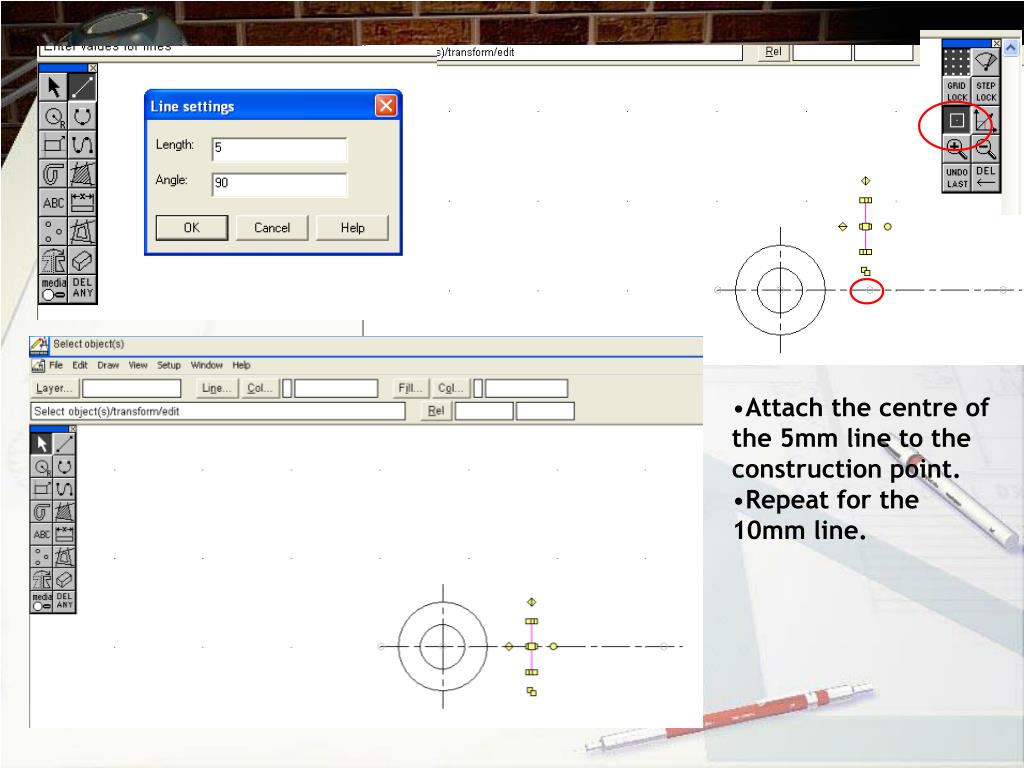Pick the Line tool in lower window toolbox

click(64, 444)
